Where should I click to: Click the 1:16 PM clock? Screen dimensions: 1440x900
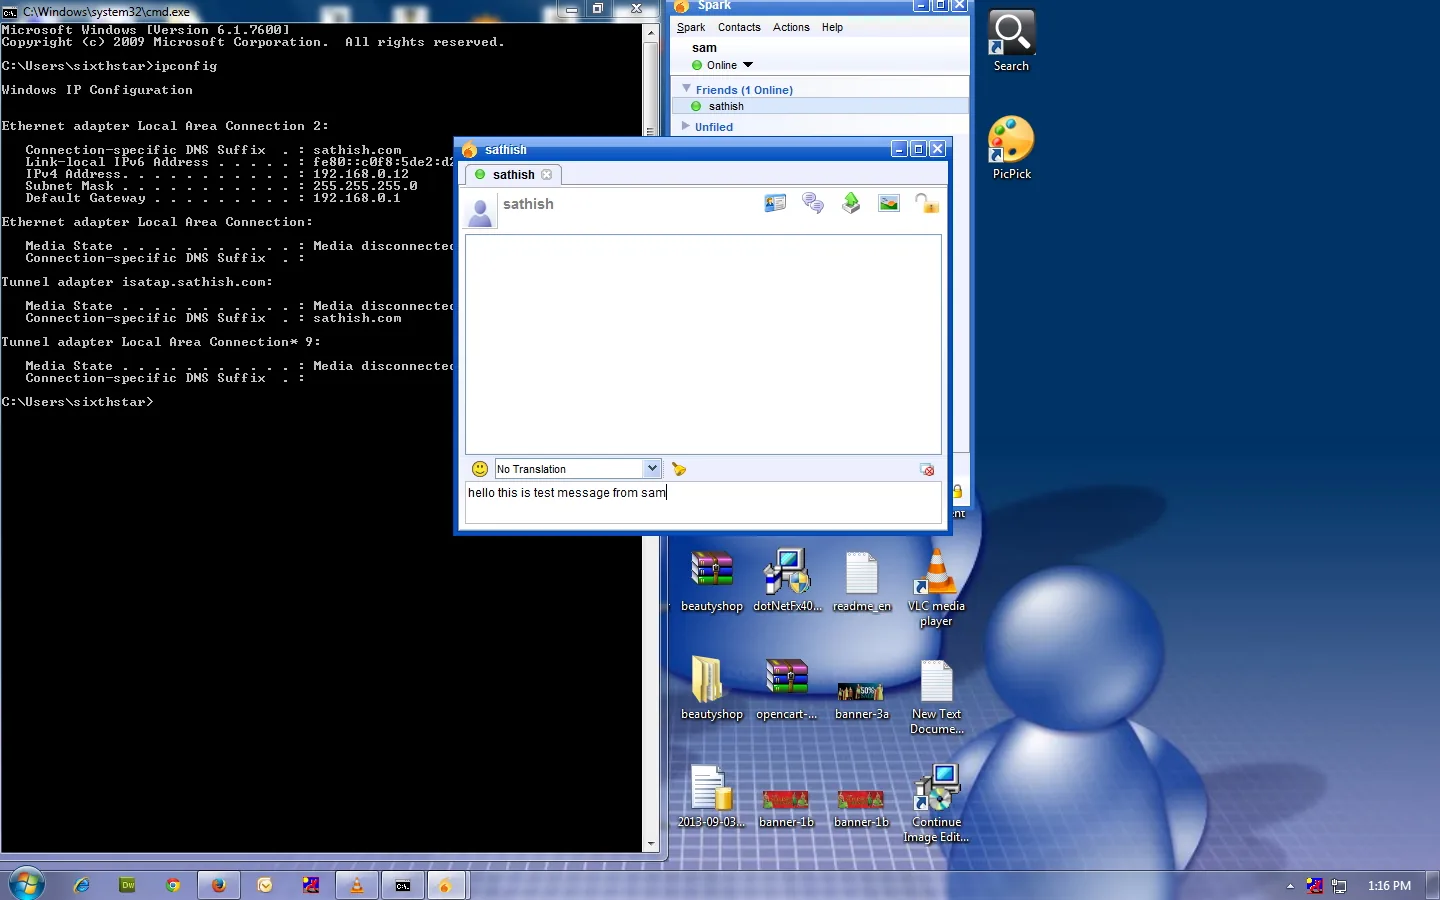1389,886
